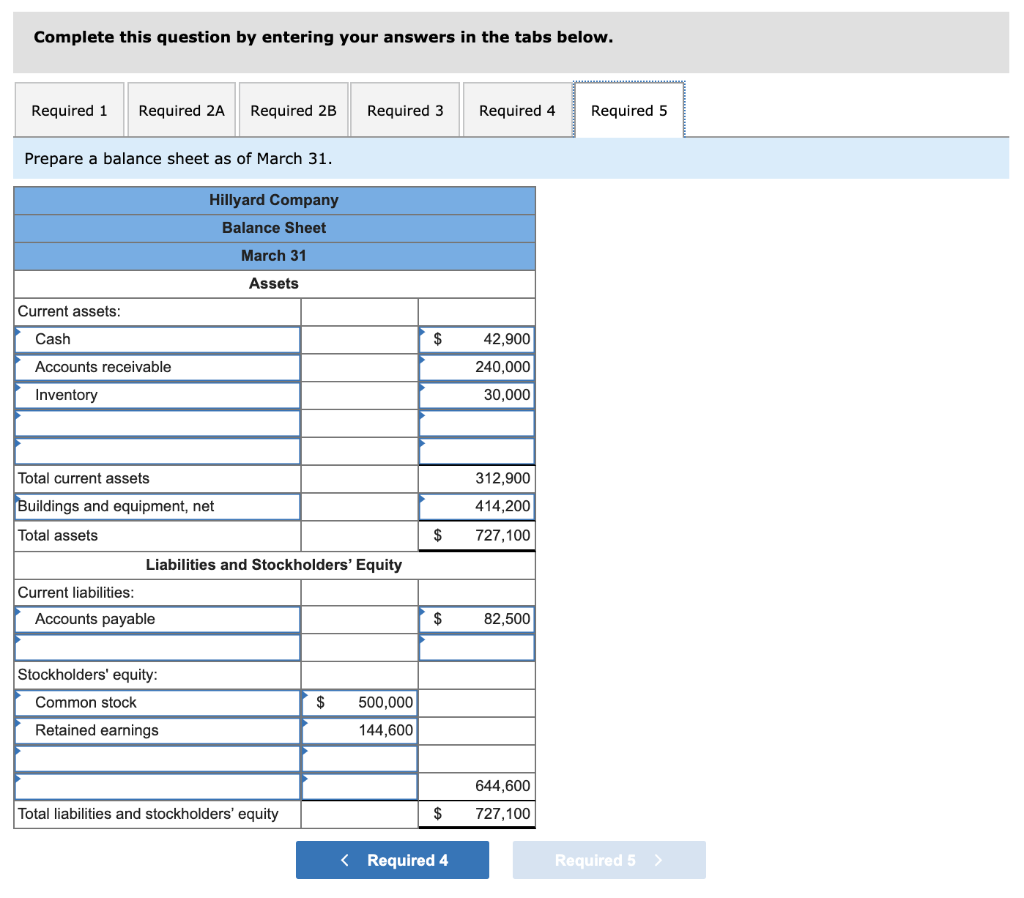Select the Required 5 tab
The height and width of the screenshot is (898, 1024).
click(628, 110)
